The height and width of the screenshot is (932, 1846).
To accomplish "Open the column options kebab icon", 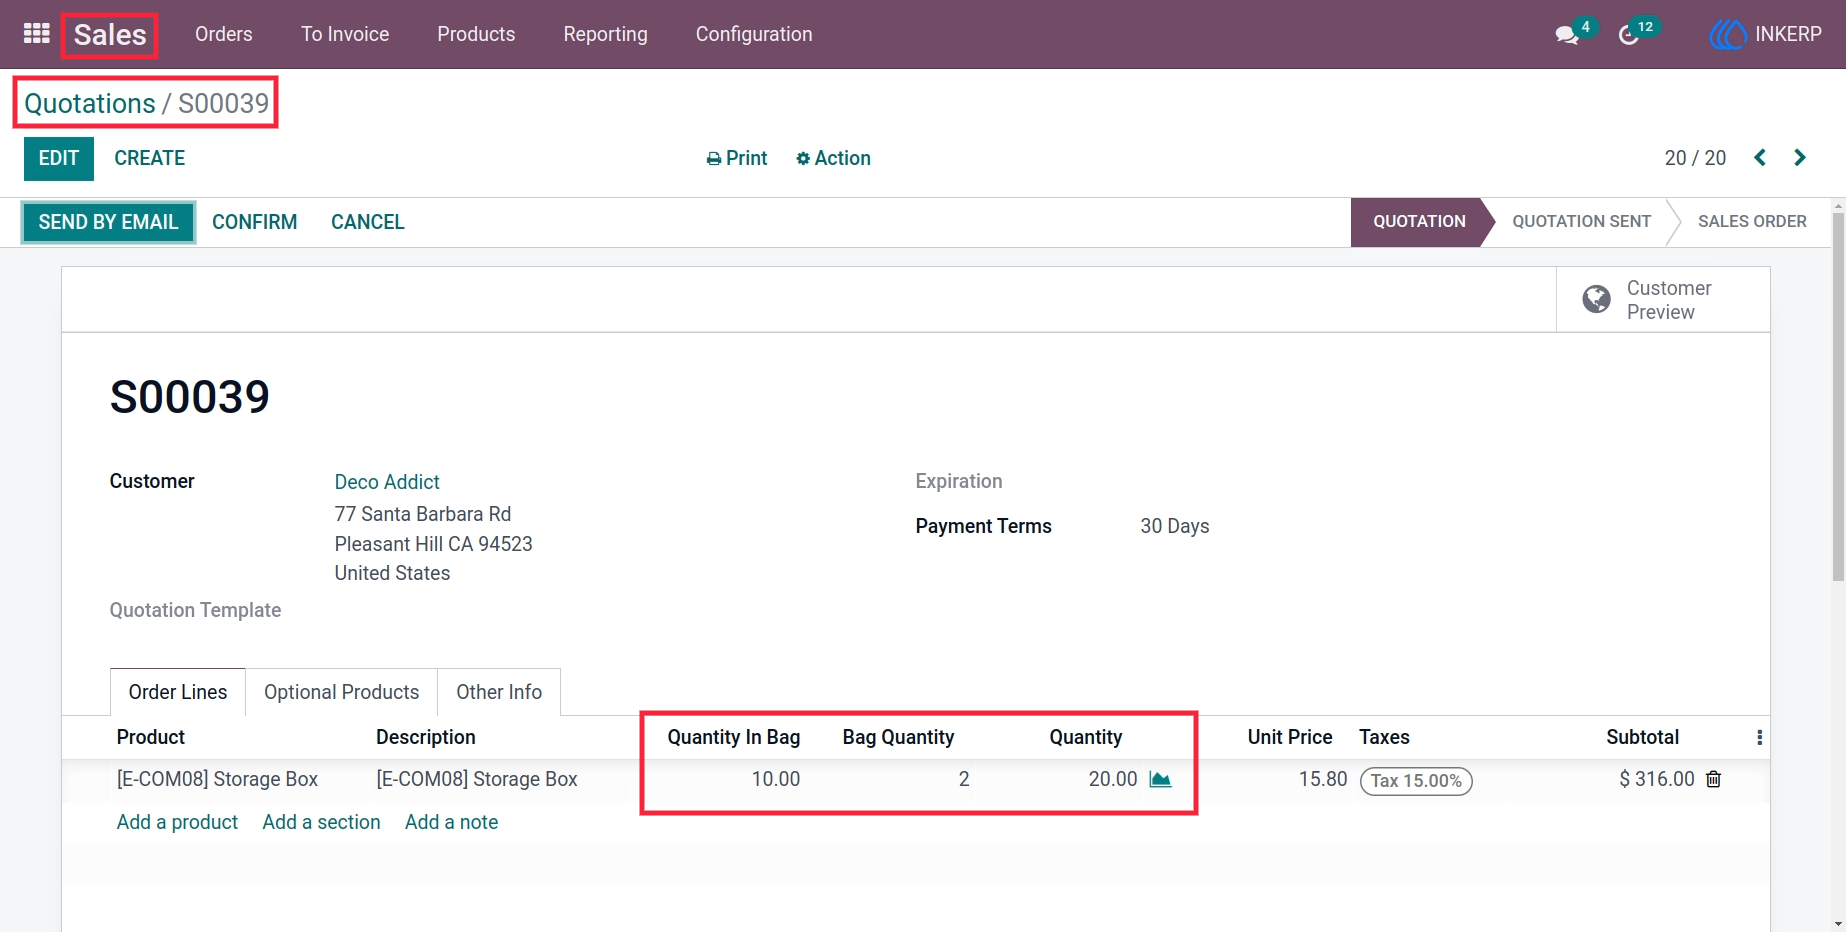I will coord(1759,737).
